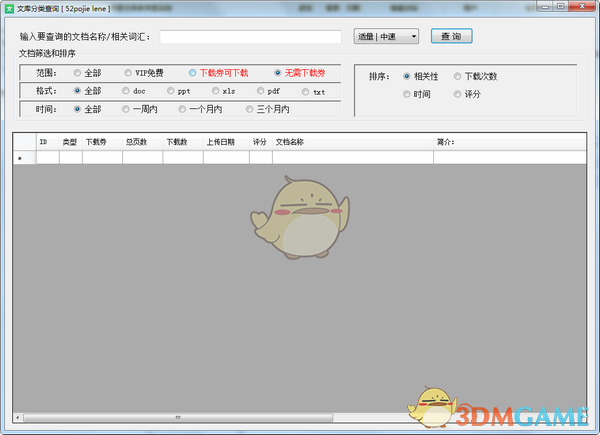Minimize the 文库分类查询 window
The height and width of the screenshot is (435, 600).
[545, 6]
